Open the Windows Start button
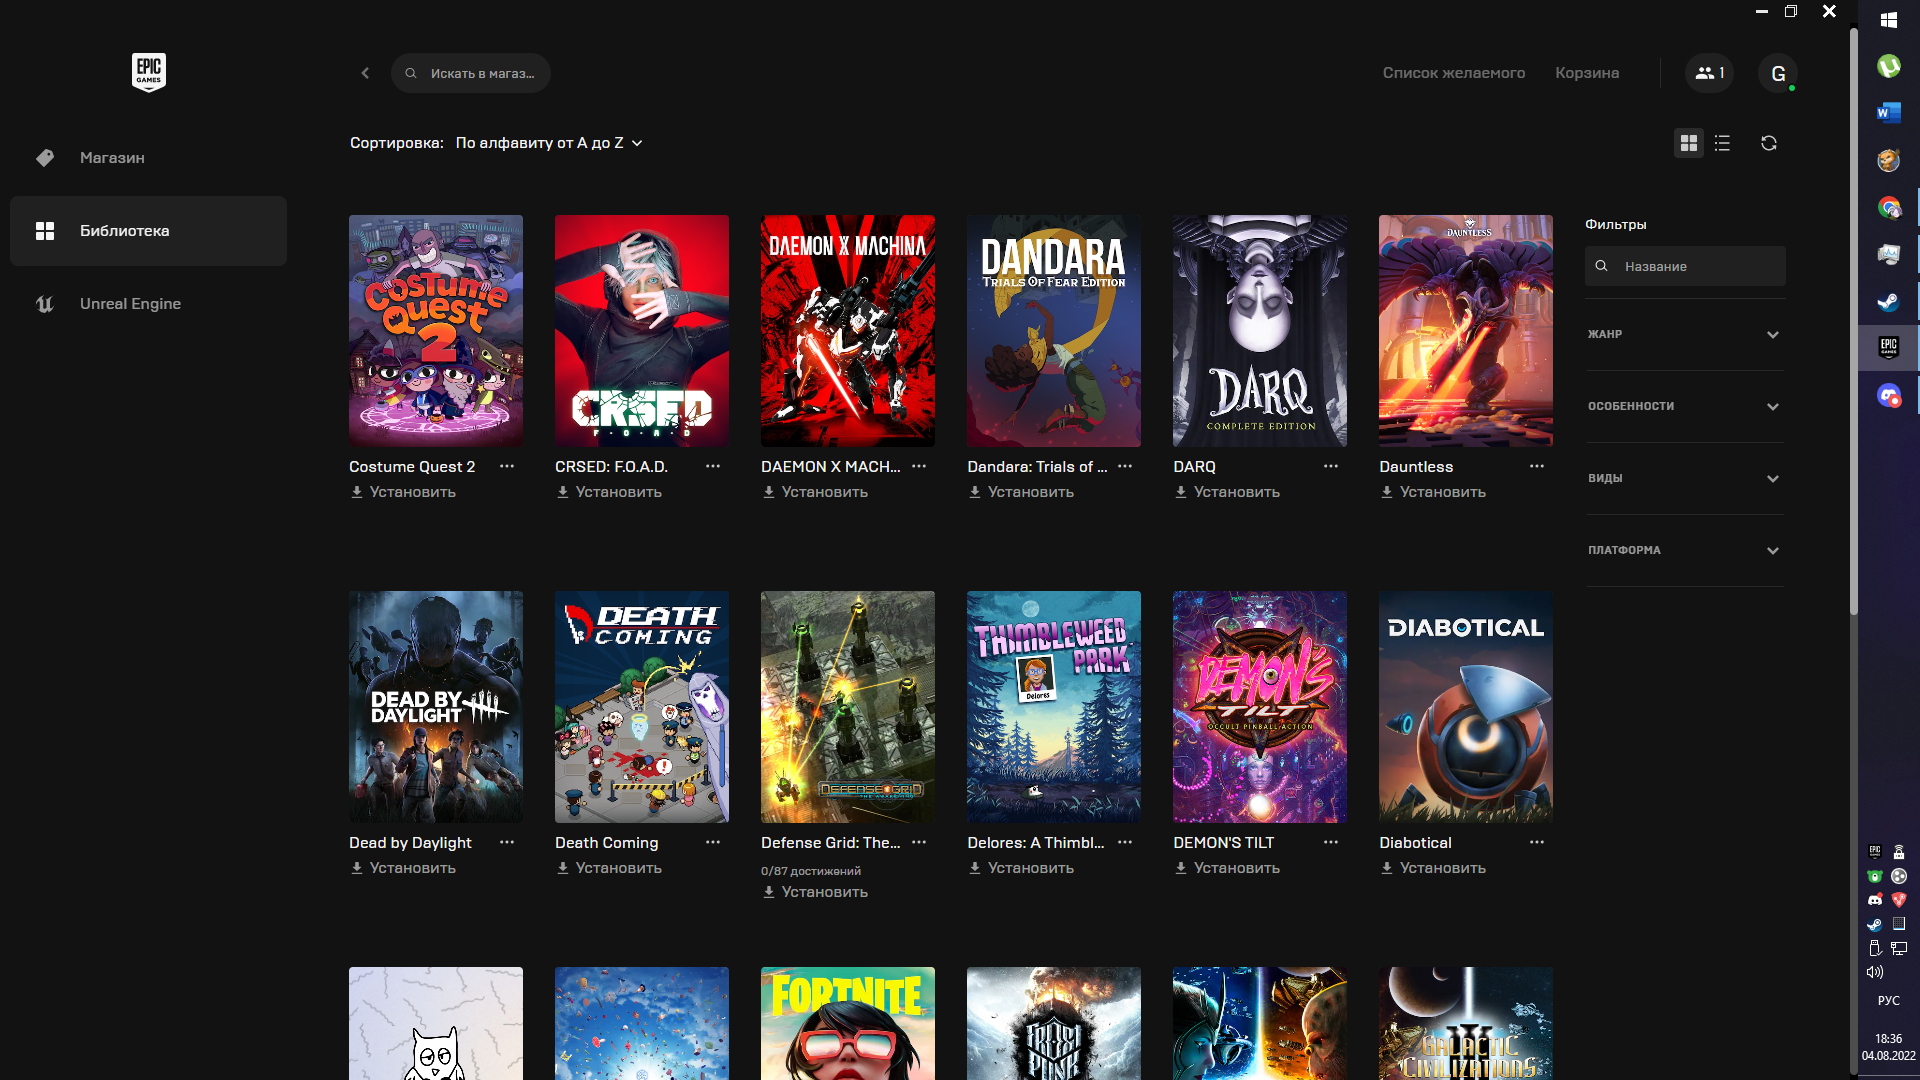The height and width of the screenshot is (1080, 1920). 1889,20
